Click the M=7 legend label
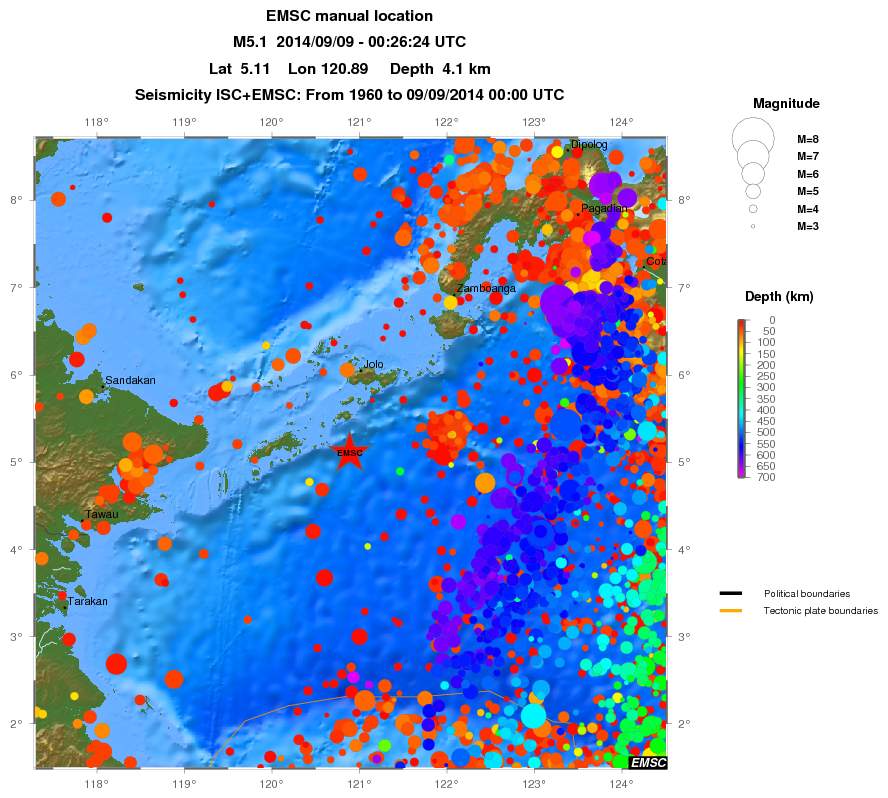The image size is (888, 798). [x=808, y=156]
